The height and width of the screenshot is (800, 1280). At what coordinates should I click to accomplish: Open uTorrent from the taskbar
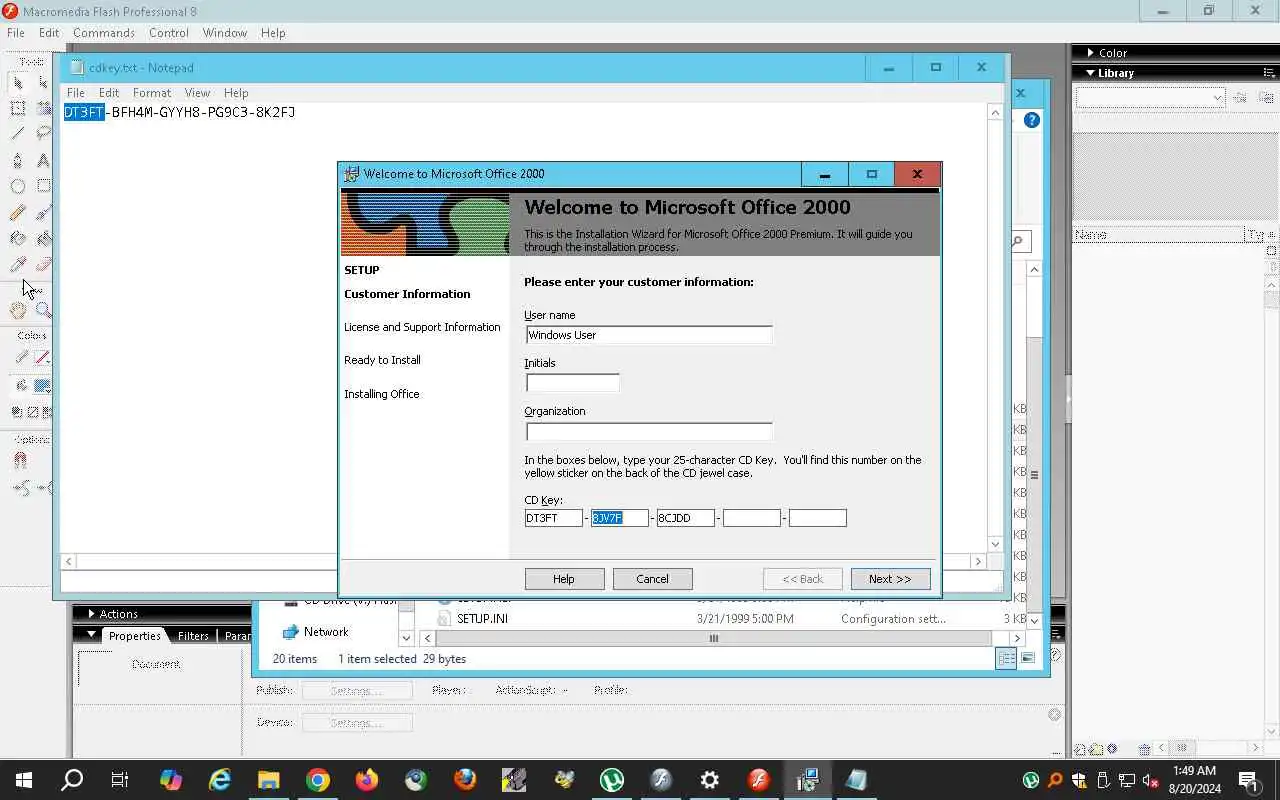(612, 780)
